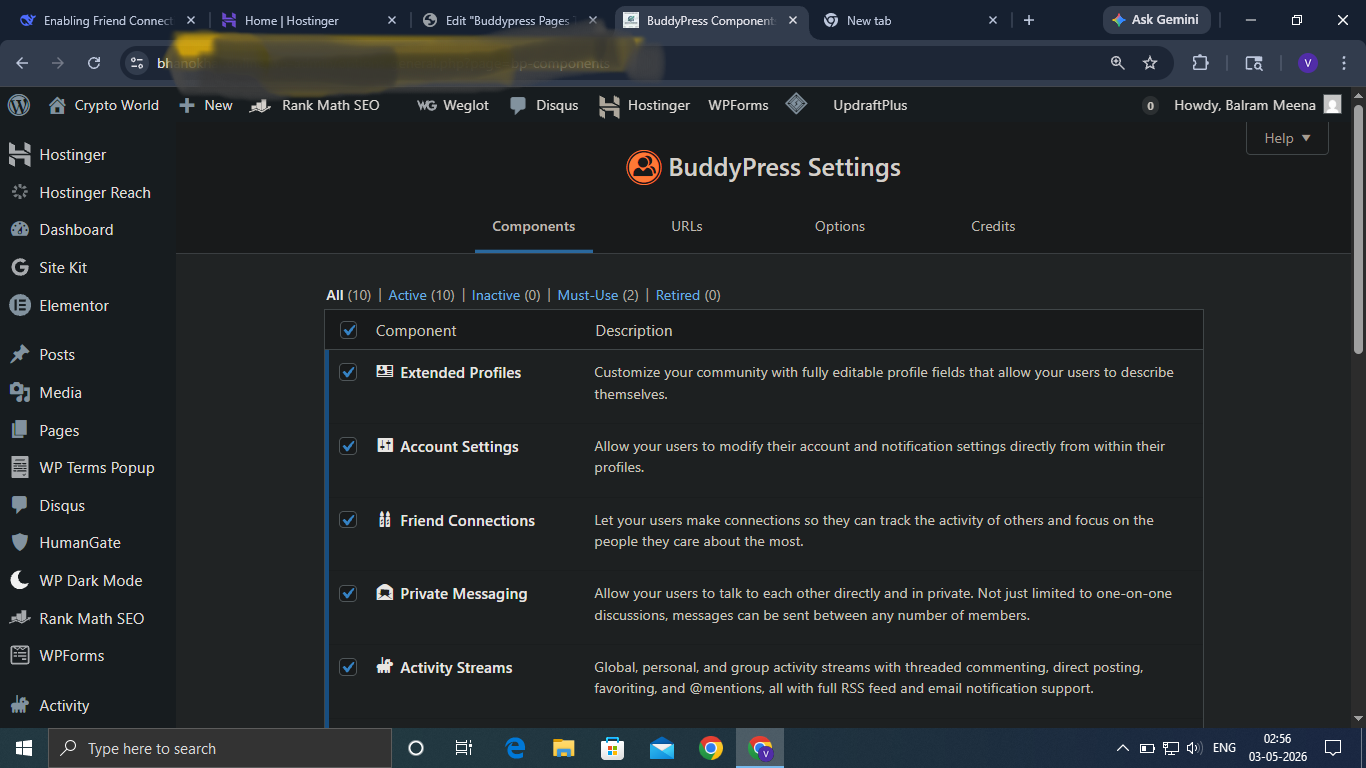Image resolution: width=1366 pixels, height=768 pixels.
Task: Open the browser extensions puzzle icon
Action: tap(1201, 63)
